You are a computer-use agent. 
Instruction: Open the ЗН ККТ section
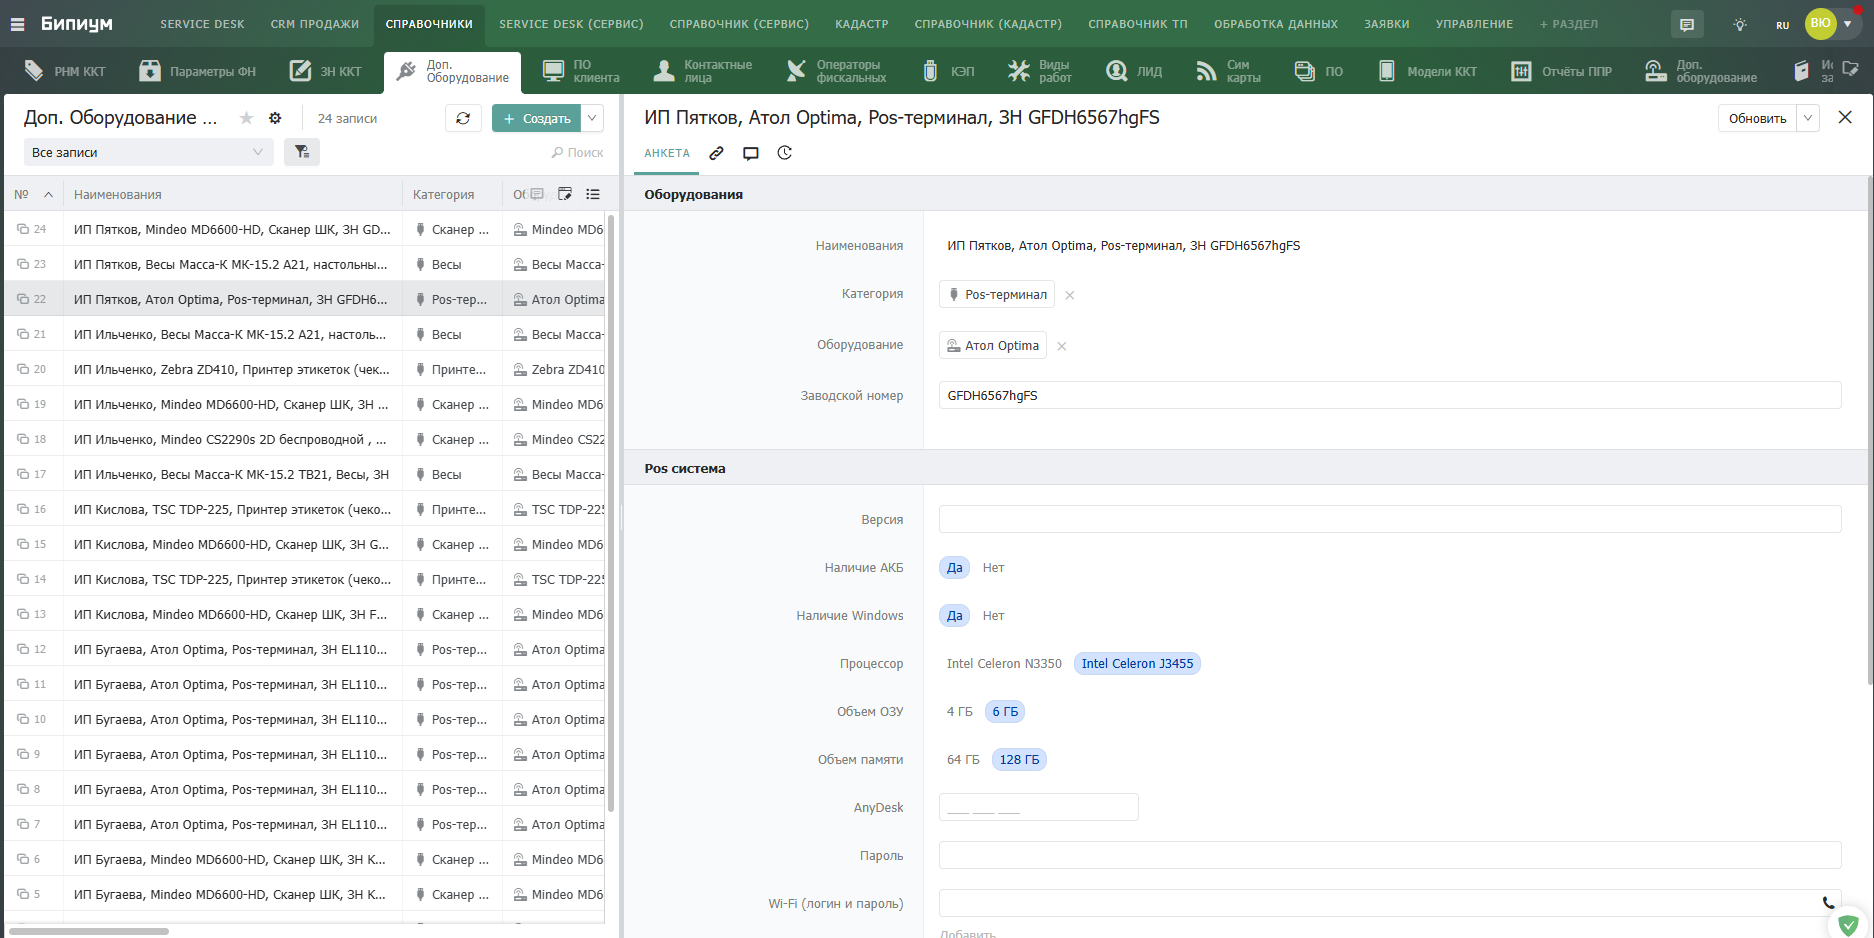[326, 71]
